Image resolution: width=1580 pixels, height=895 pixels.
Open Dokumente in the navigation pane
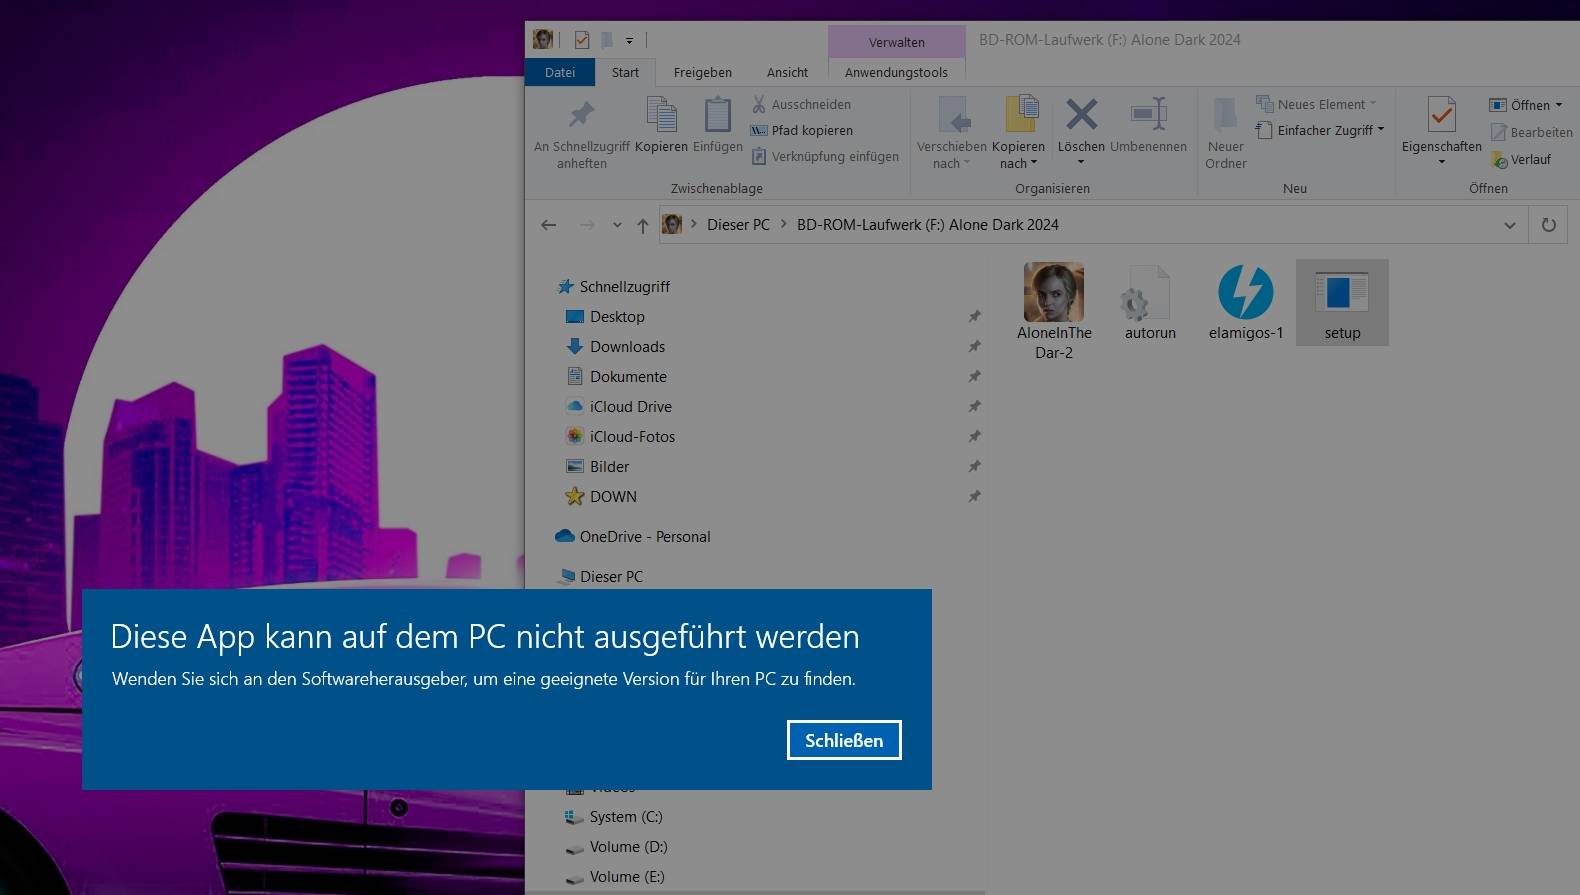[628, 377]
